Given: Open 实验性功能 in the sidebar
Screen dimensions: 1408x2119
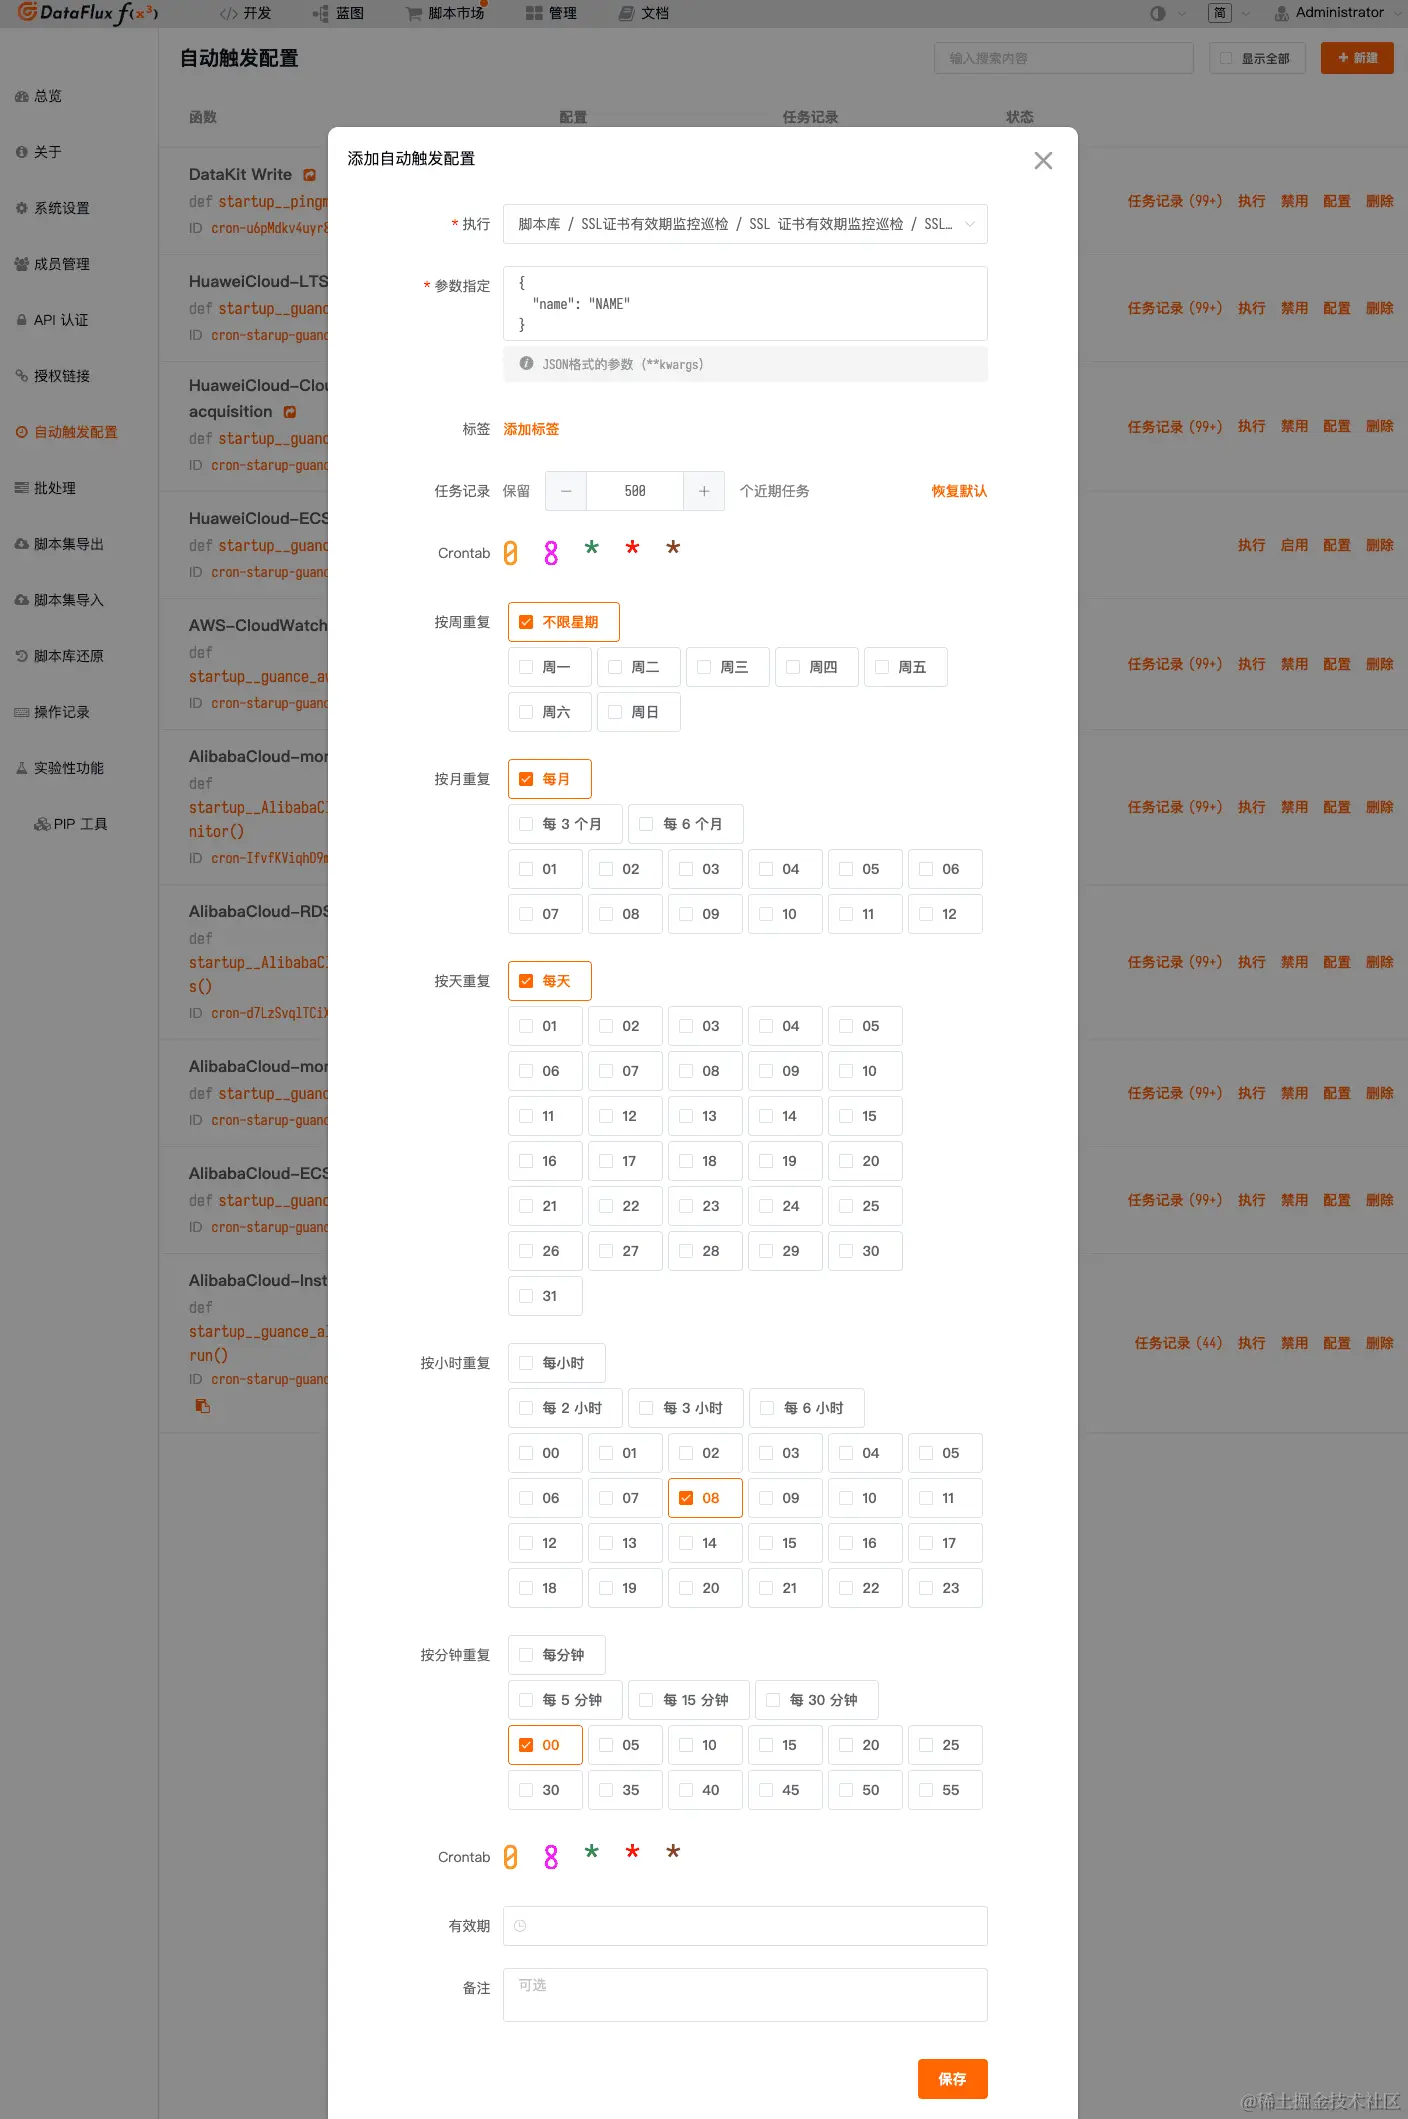Looking at the screenshot, I should click(60, 768).
